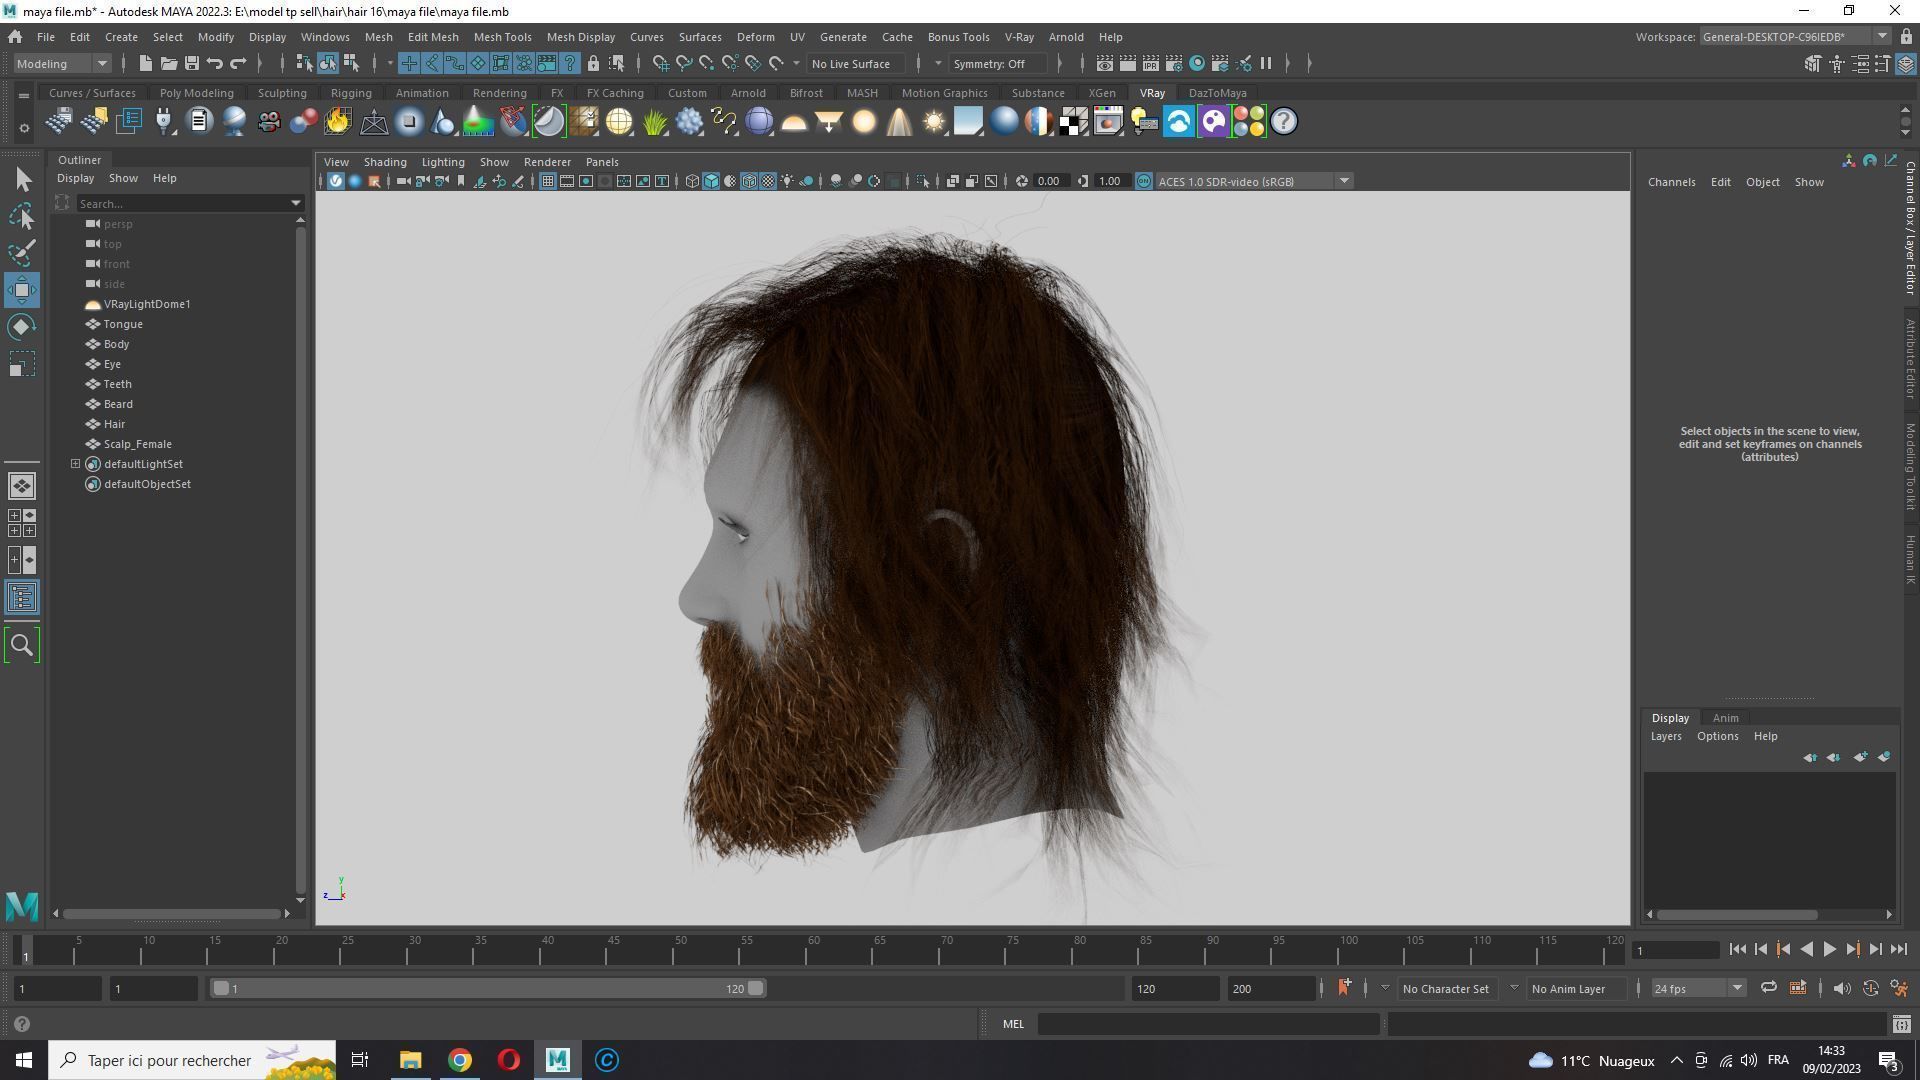Open Layers menu in layer editor

pos(1665,736)
